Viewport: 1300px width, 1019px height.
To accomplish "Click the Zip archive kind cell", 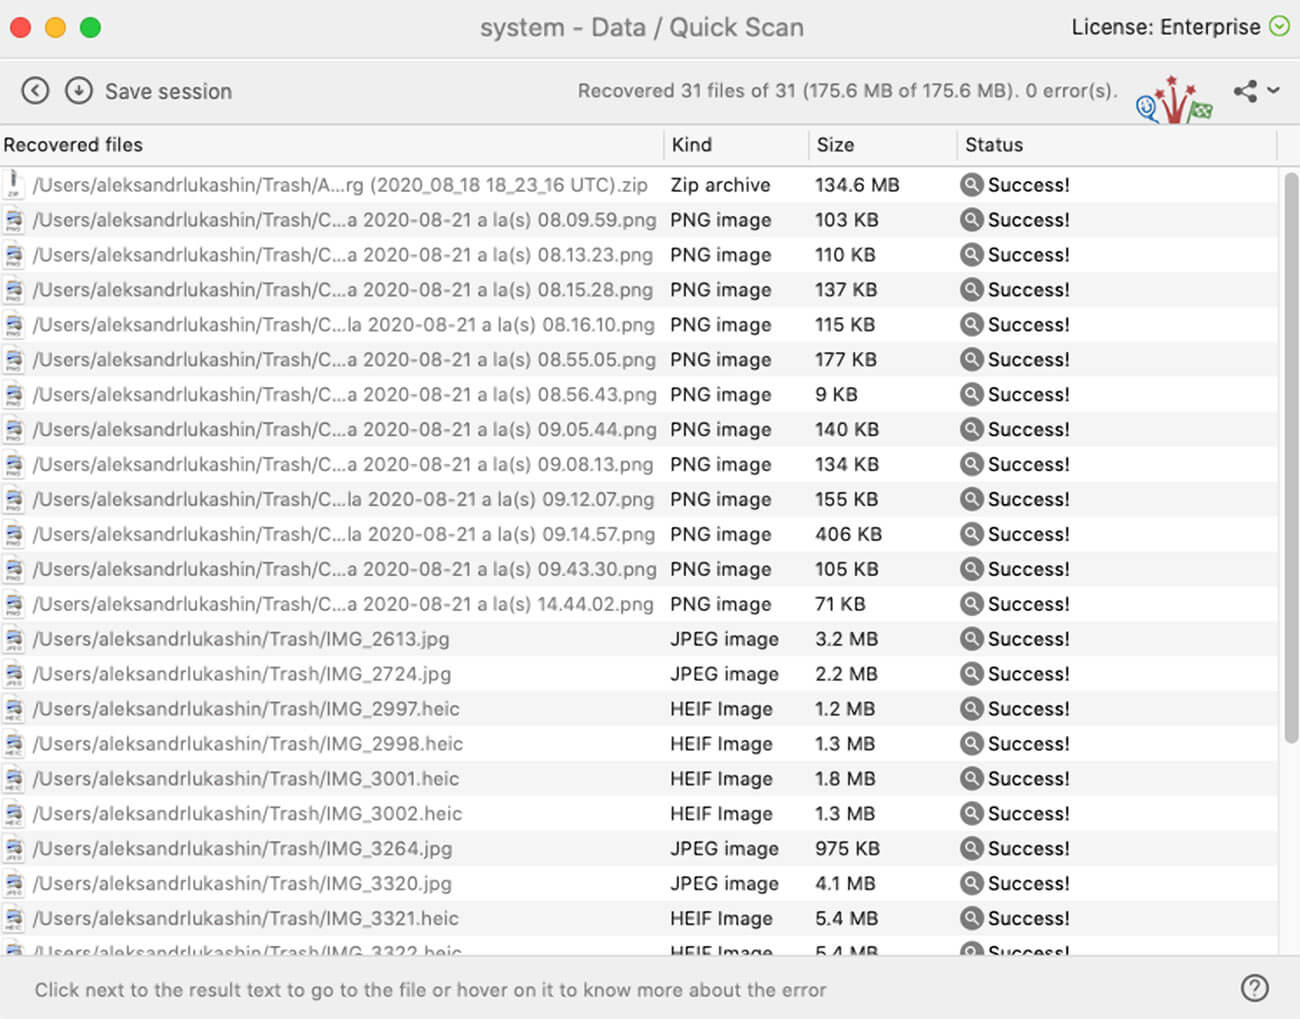I will pos(720,185).
